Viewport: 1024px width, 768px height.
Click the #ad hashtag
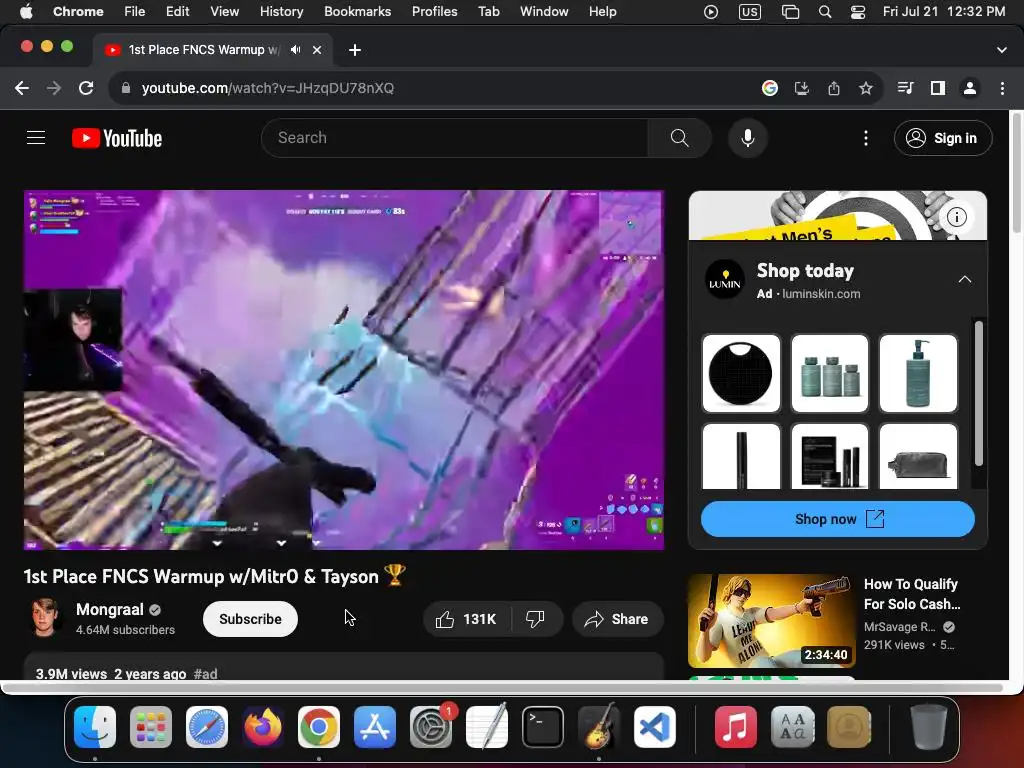tap(205, 673)
